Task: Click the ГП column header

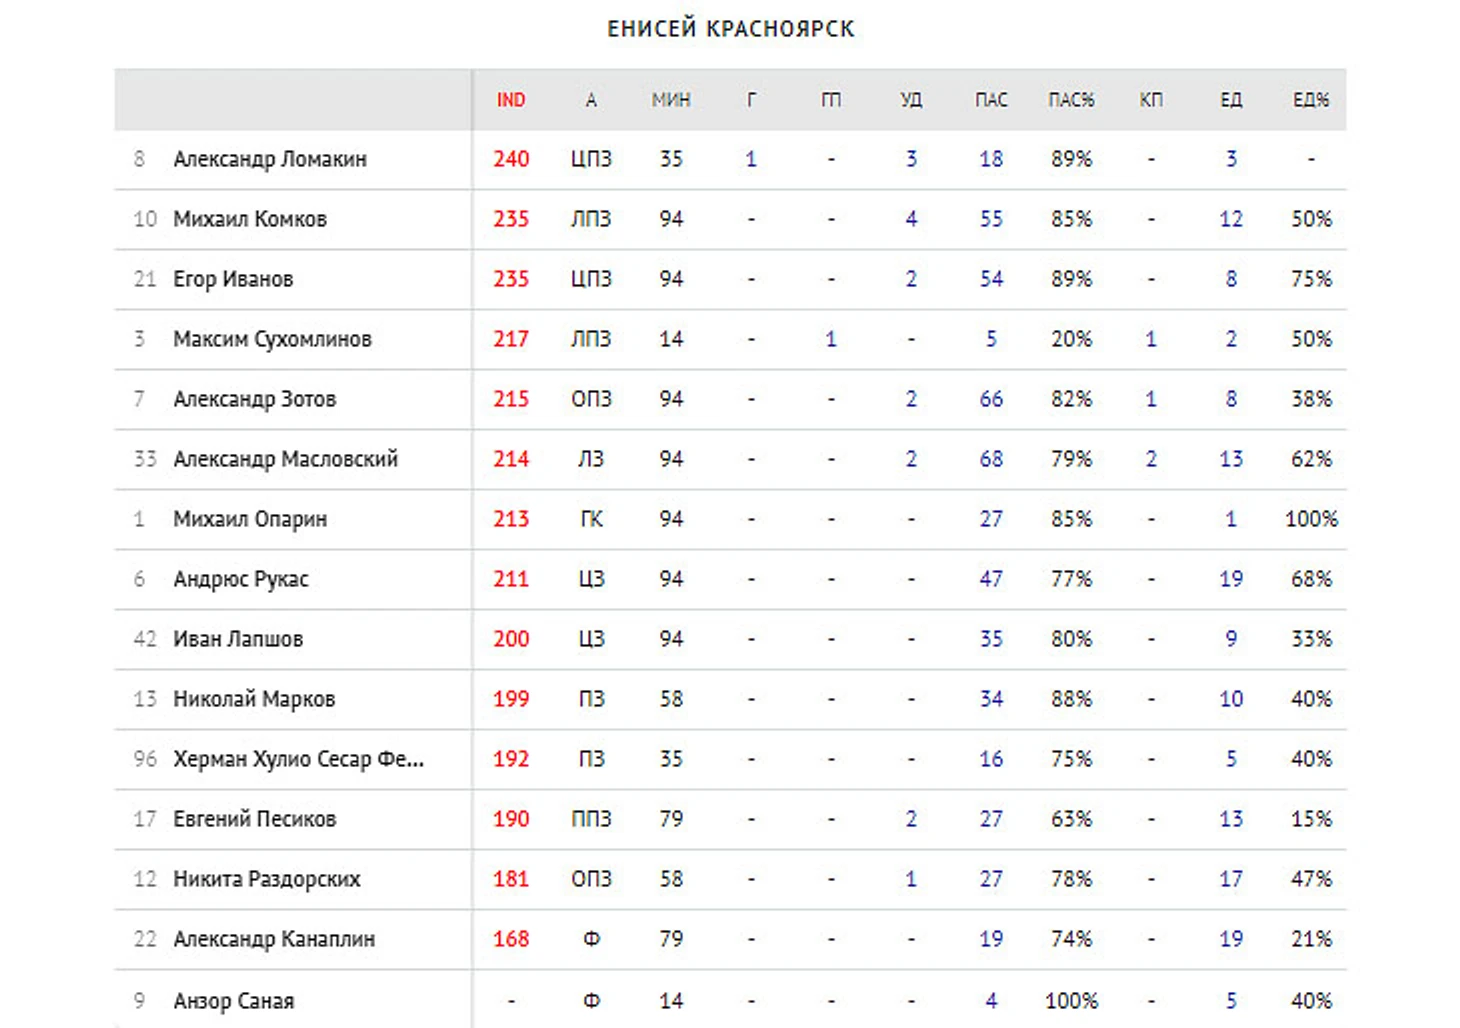Action: (x=831, y=100)
